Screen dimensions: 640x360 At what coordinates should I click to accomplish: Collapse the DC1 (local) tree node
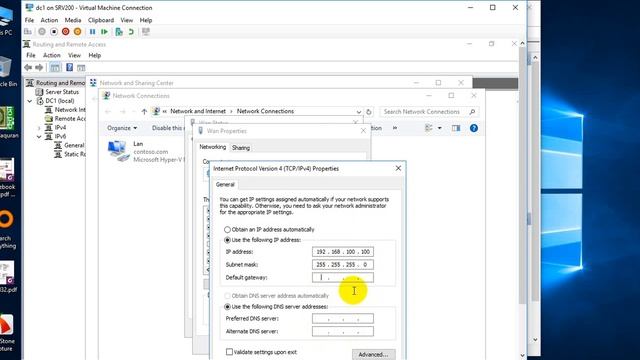(x=30, y=101)
